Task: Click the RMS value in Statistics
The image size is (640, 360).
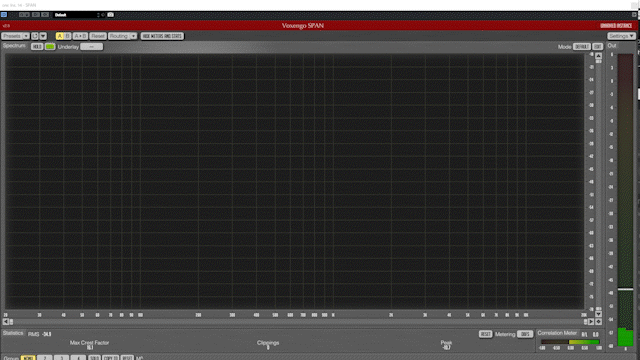Action: tap(47, 334)
